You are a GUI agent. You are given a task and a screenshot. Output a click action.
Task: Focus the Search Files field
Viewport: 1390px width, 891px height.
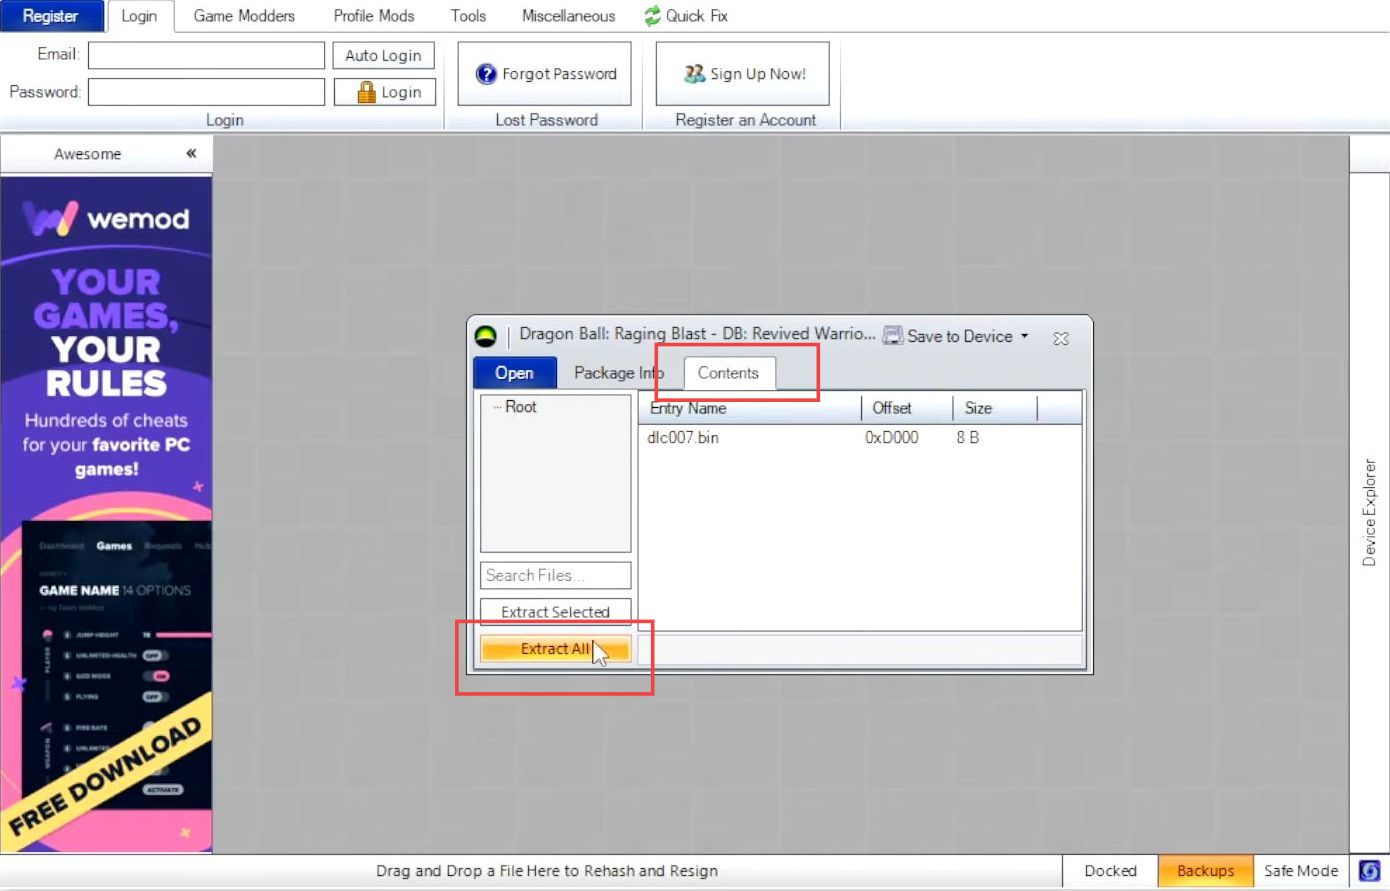(556, 575)
